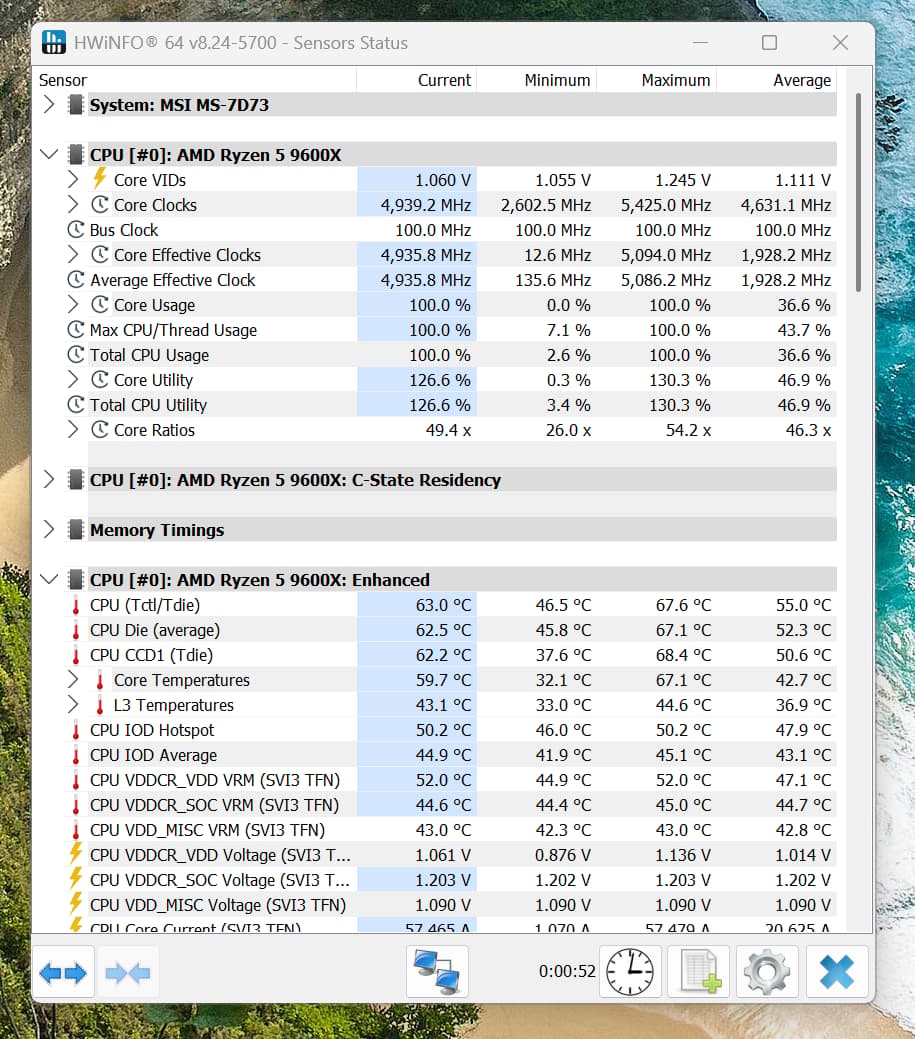The width and height of the screenshot is (915, 1039).
Task: Click clock icon beside Average Effective Clock
Action: (76, 280)
